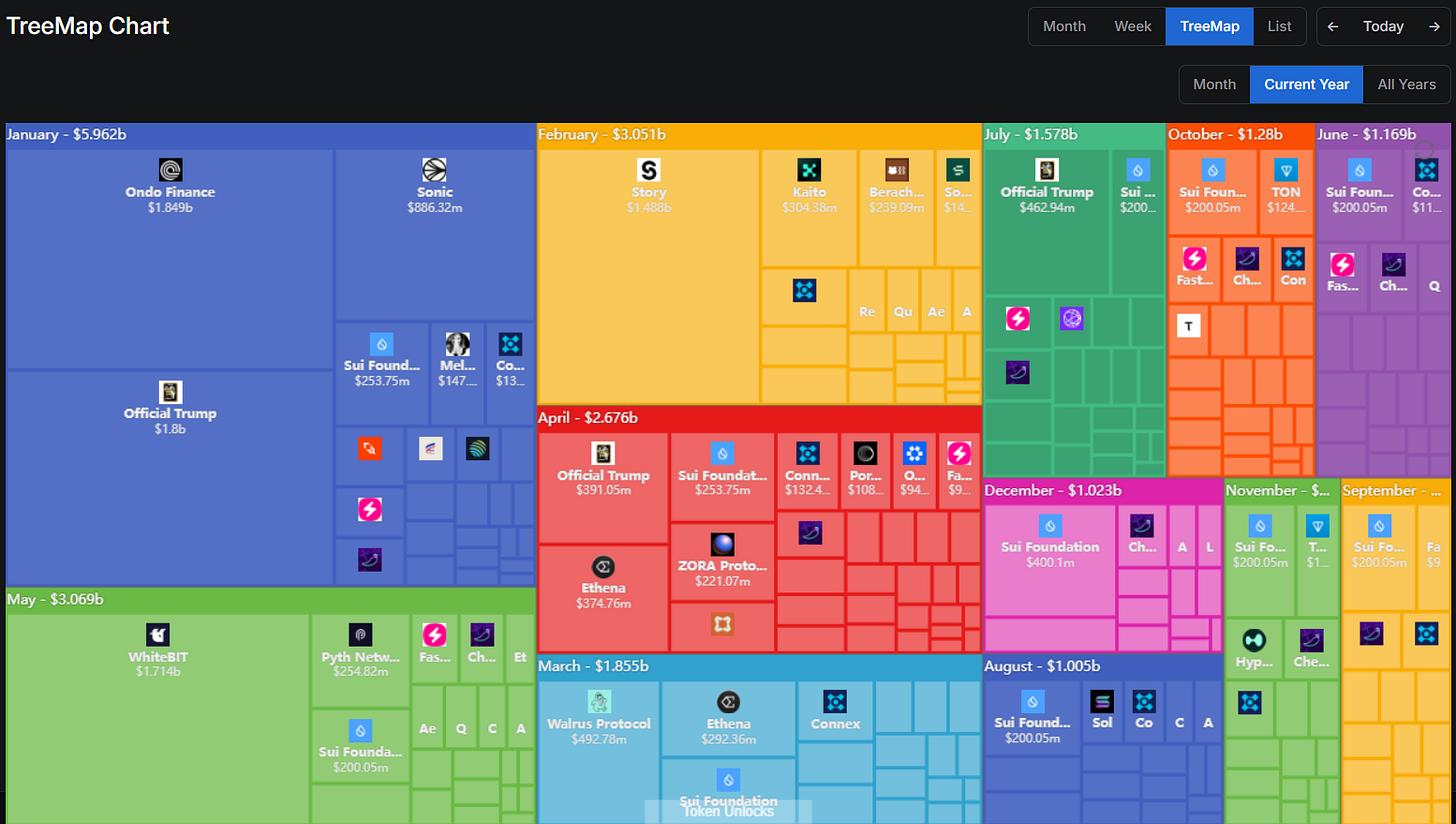Switch to the List view tab
Viewport: 1456px width, 824px height.
(1279, 26)
